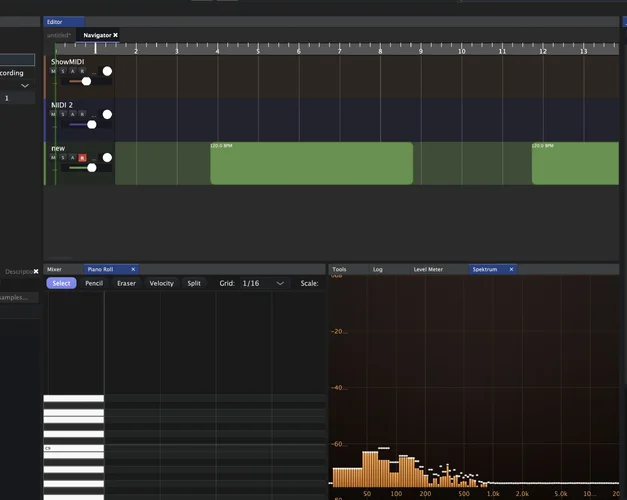This screenshot has width=627, height=500.
Task: Close the Description panel
Action: click(x=36, y=272)
